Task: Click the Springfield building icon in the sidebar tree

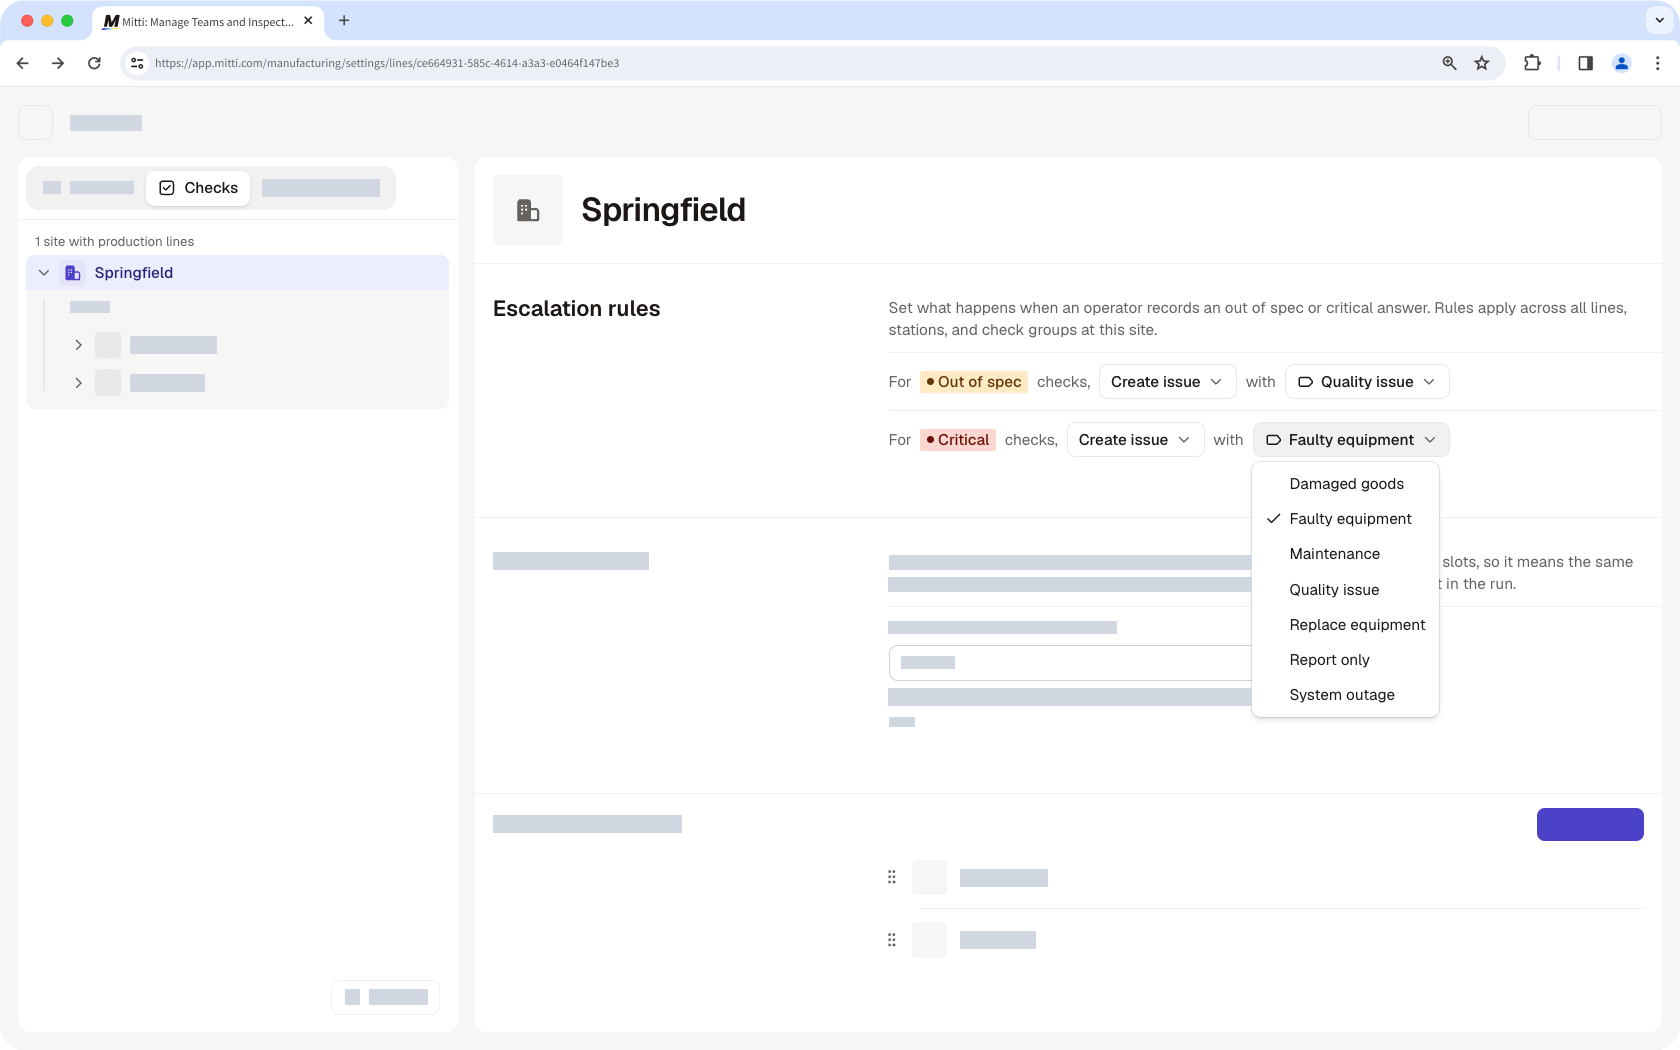Action: (73, 273)
